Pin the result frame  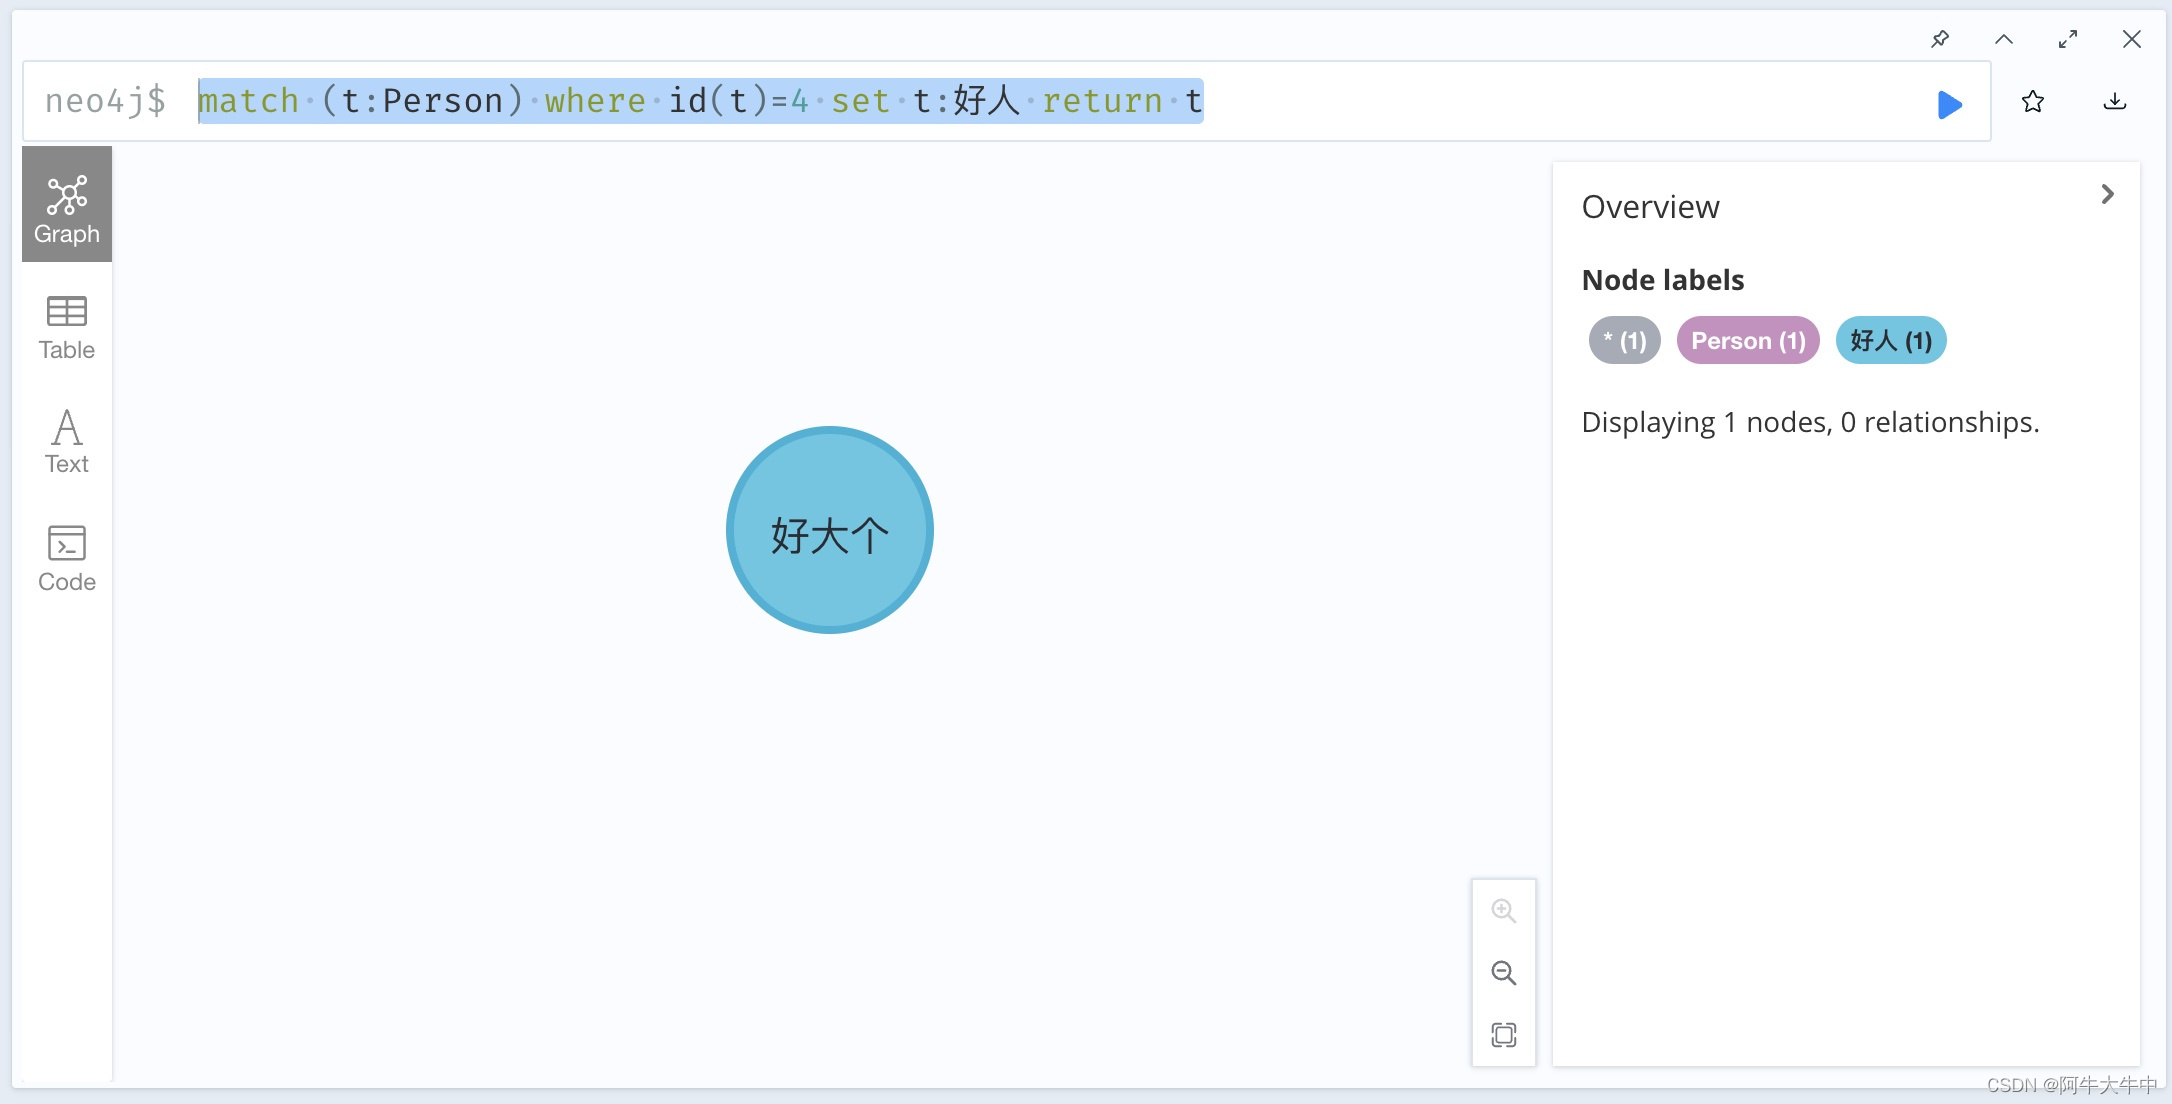coord(1939,39)
